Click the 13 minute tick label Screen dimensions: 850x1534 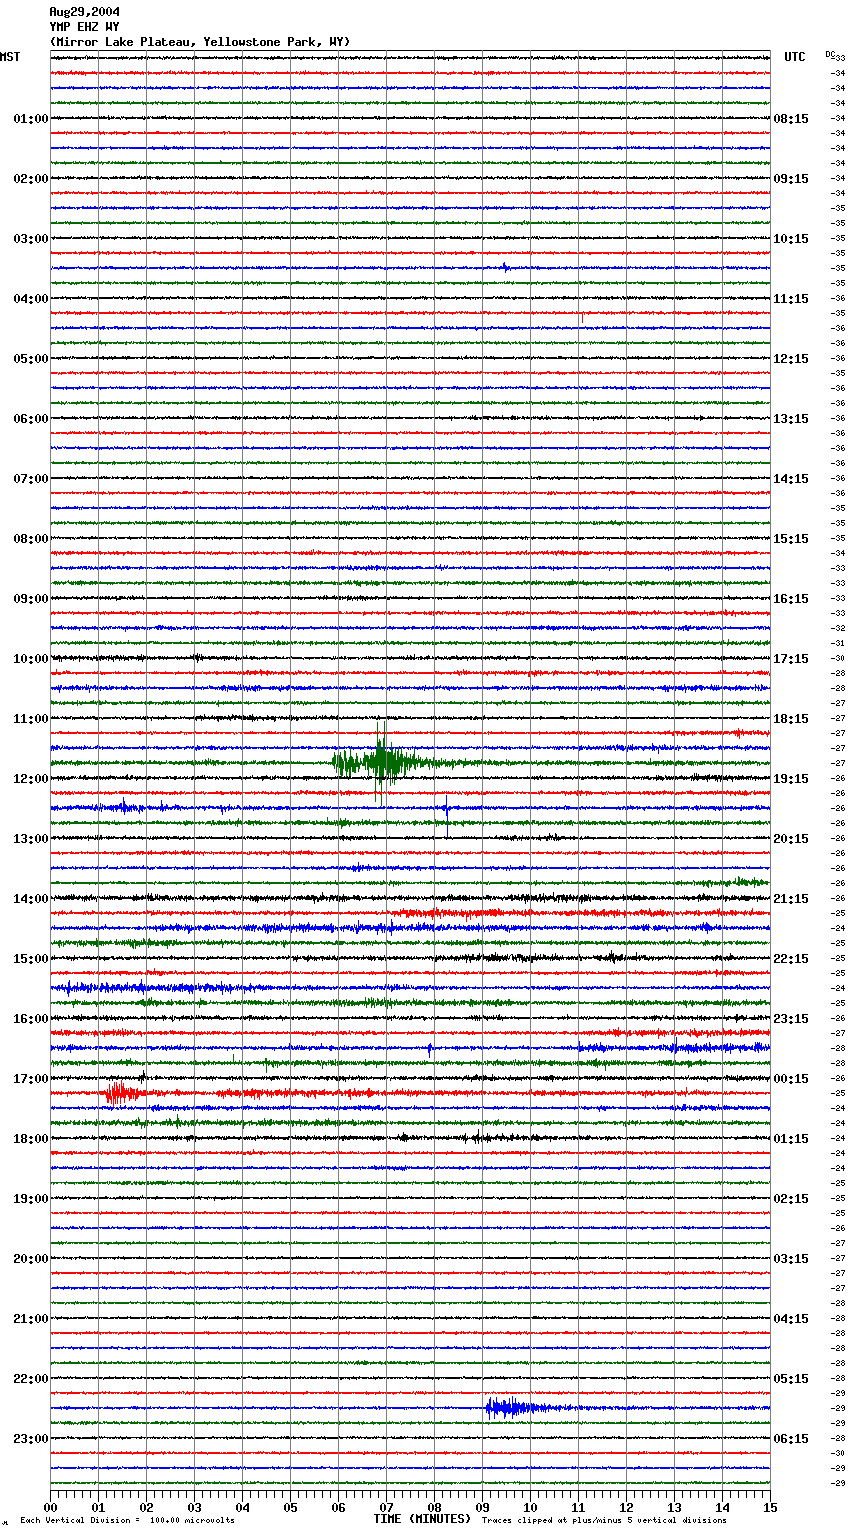click(x=674, y=1507)
